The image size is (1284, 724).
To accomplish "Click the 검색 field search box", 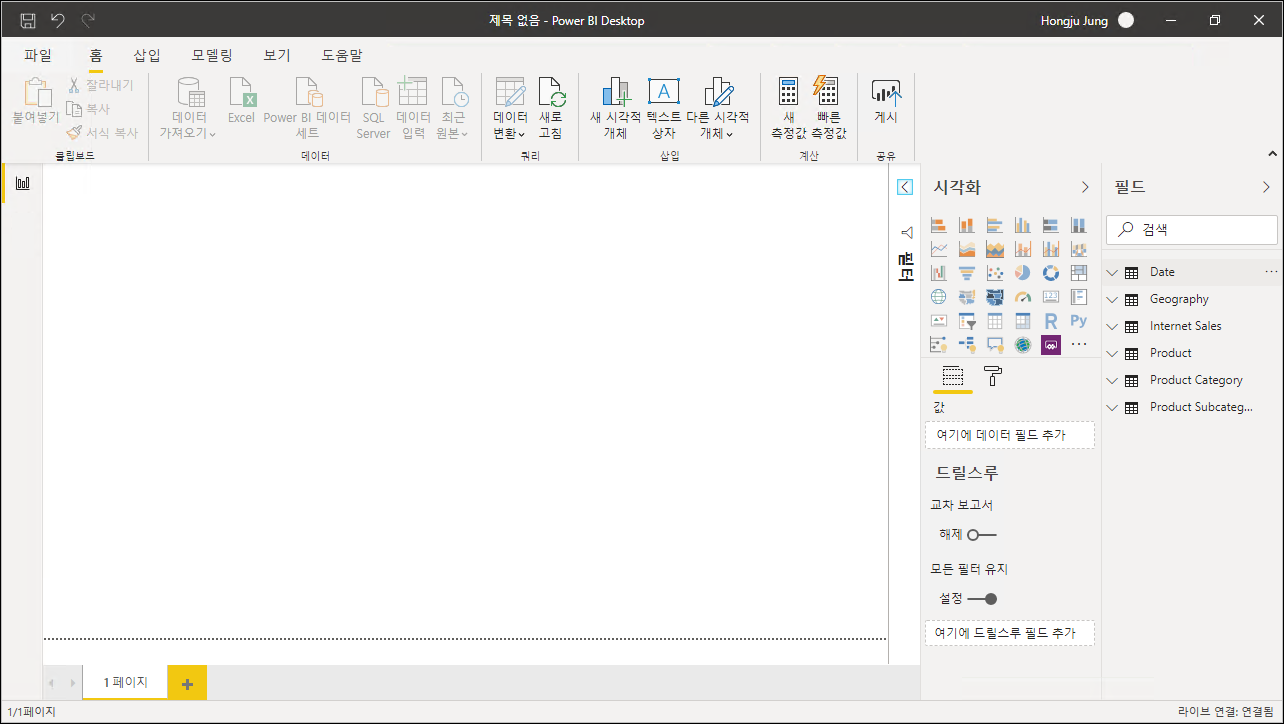I will tap(1192, 229).
